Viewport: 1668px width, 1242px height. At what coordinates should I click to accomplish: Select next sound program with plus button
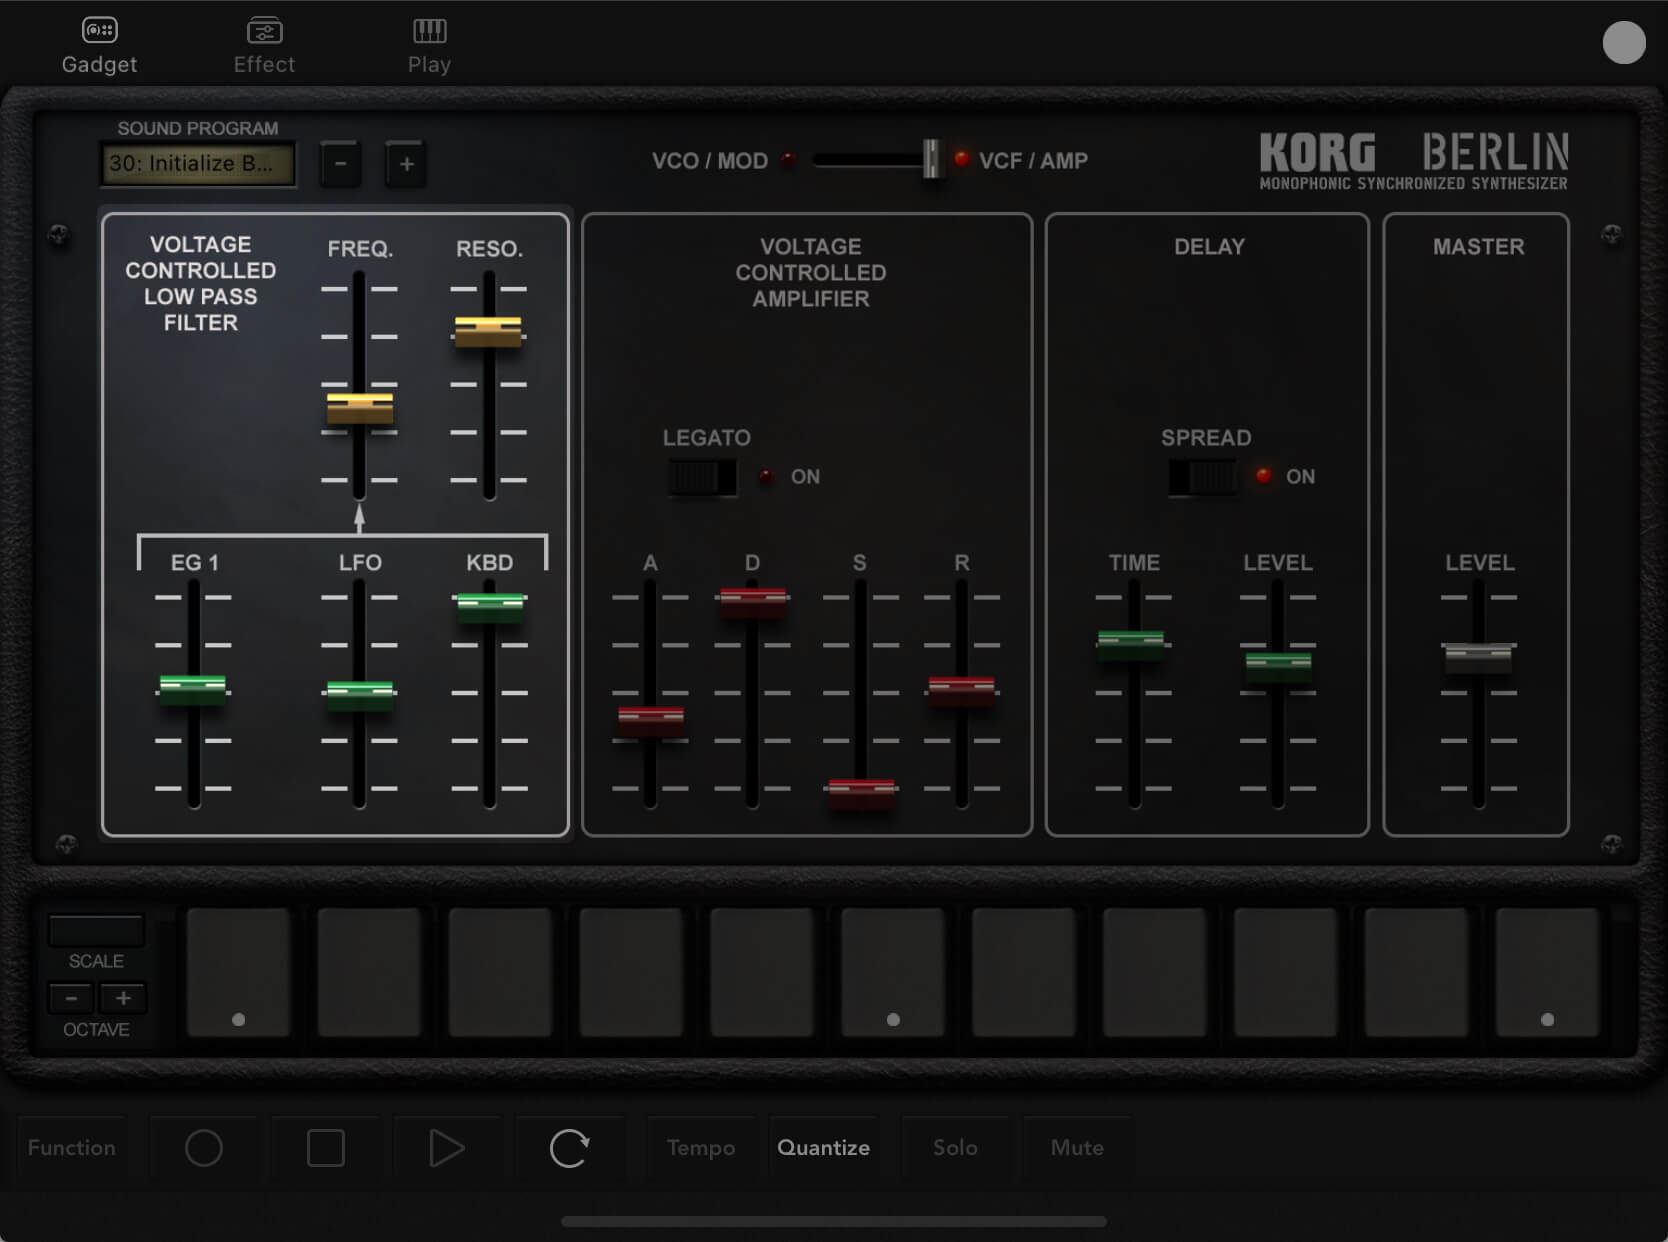click(x=406, y=164)
